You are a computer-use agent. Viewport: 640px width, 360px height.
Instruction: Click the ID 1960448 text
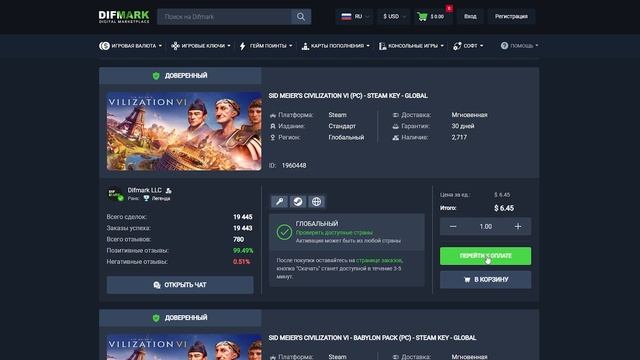tap(287, 165)
